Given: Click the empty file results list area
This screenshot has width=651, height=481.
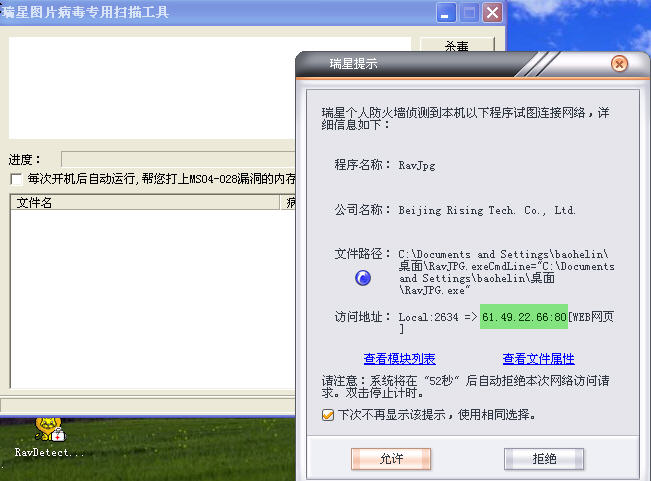Looking at the screenshot, I should coord(152,299).
